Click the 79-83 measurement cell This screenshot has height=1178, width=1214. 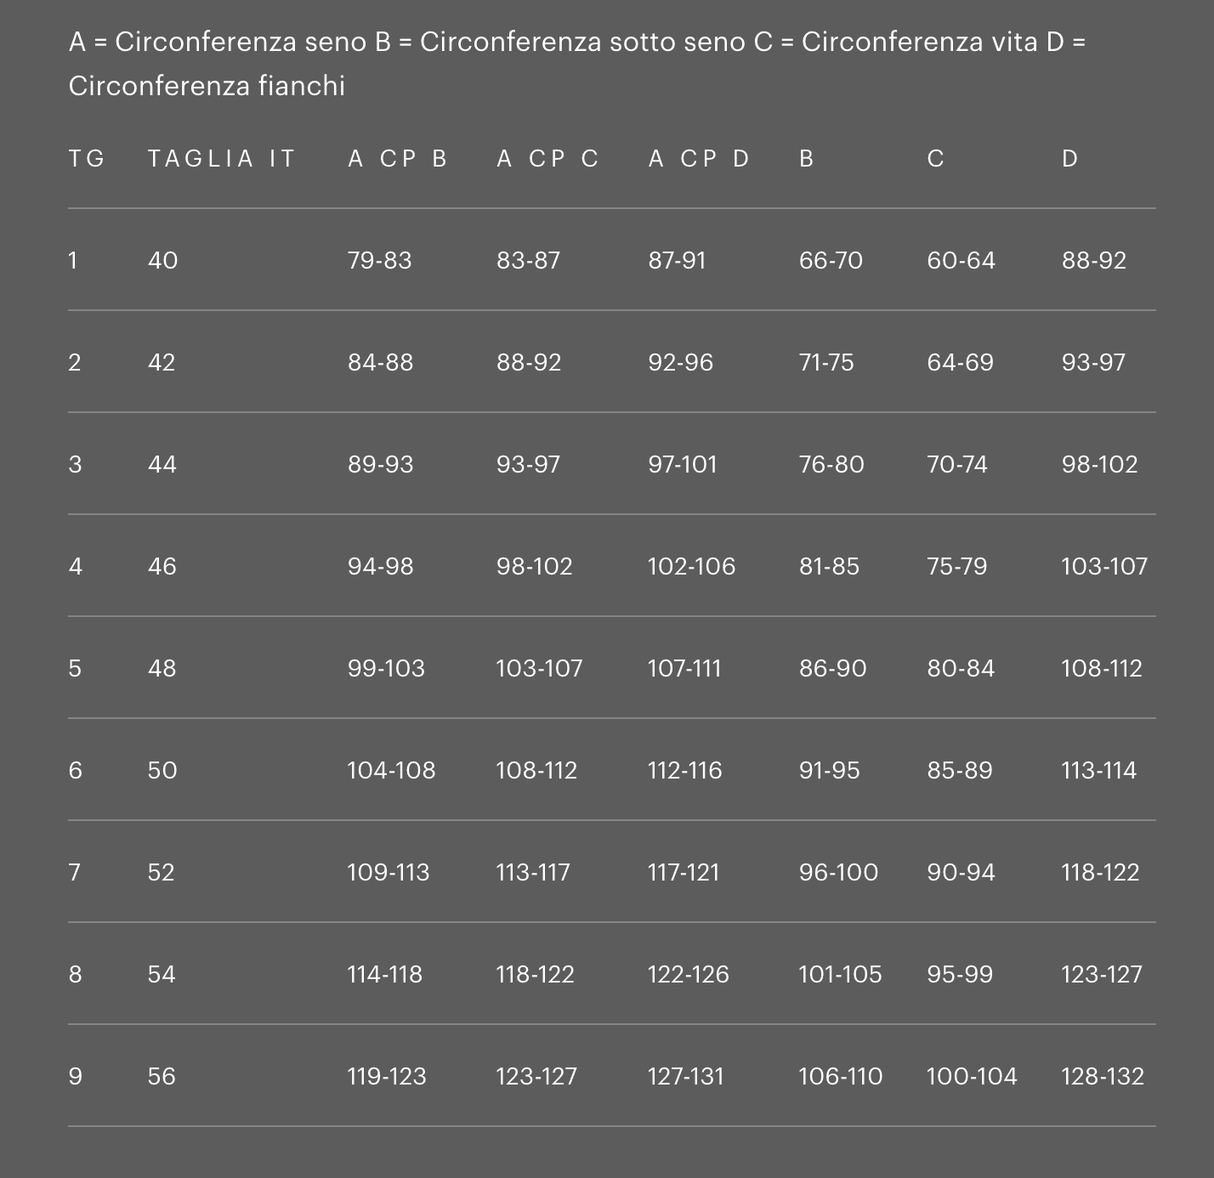(380, 261)
